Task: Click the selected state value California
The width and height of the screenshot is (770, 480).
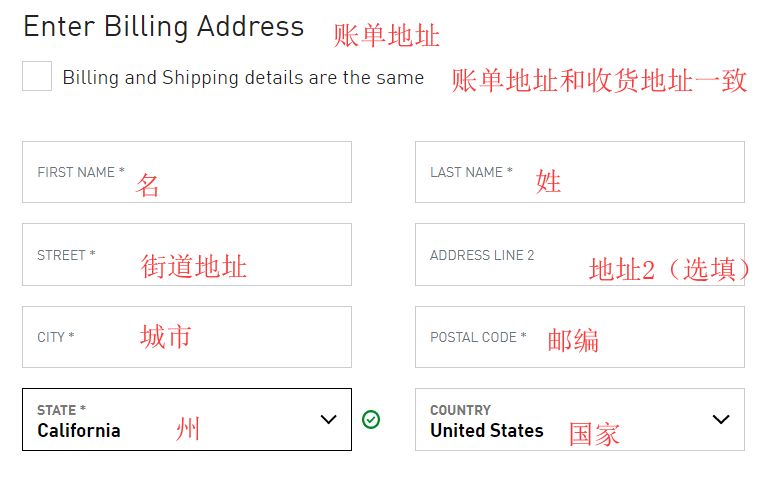Action: click(79, 431)
